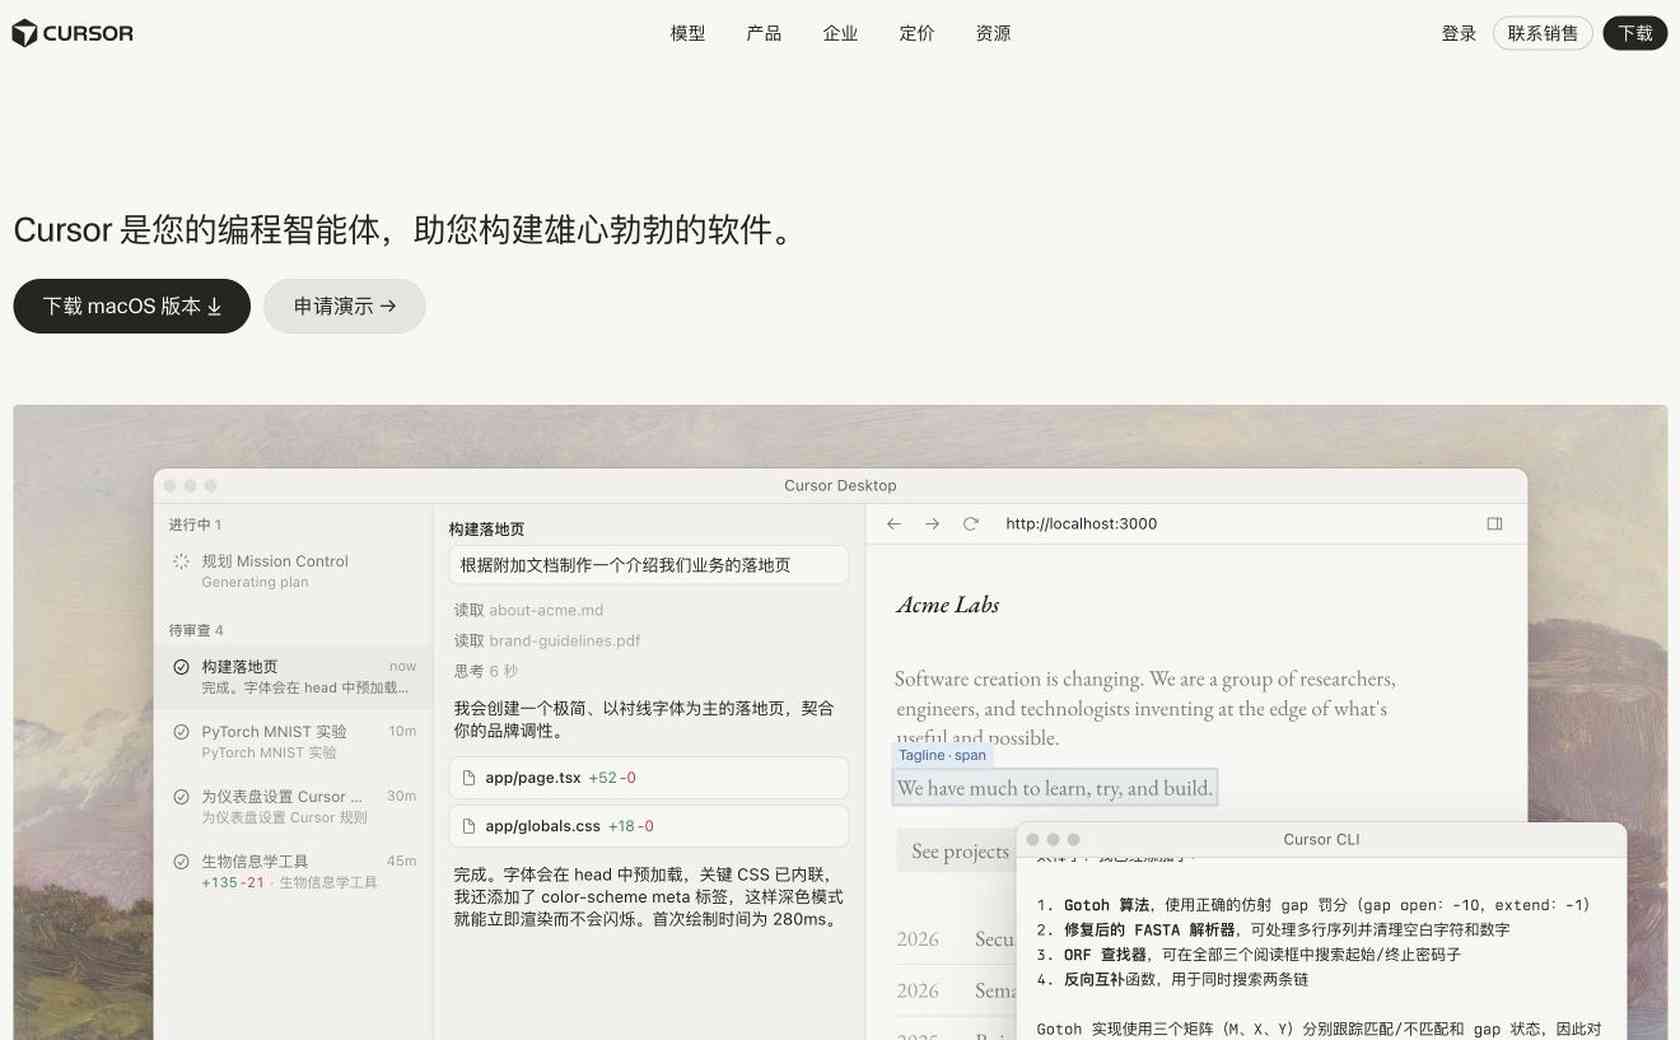The width and height of the screenshot is (1680, 1040).
Task: Click the spinner icon beside 规划 Mission Control
Action: pyautogui.click(x=181, y=561)
